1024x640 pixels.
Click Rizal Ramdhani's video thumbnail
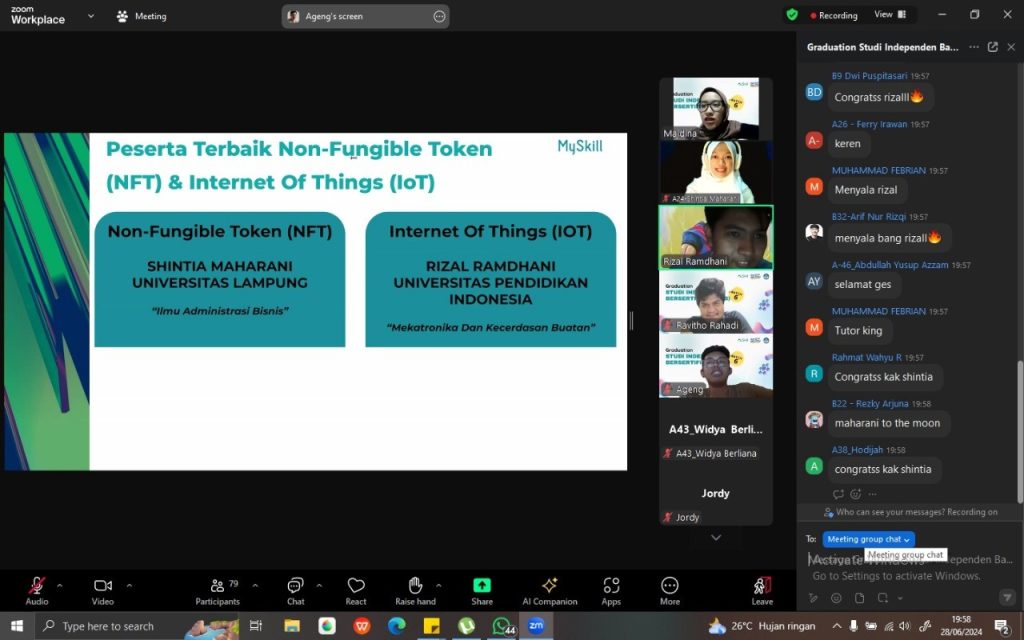[715, 237]
